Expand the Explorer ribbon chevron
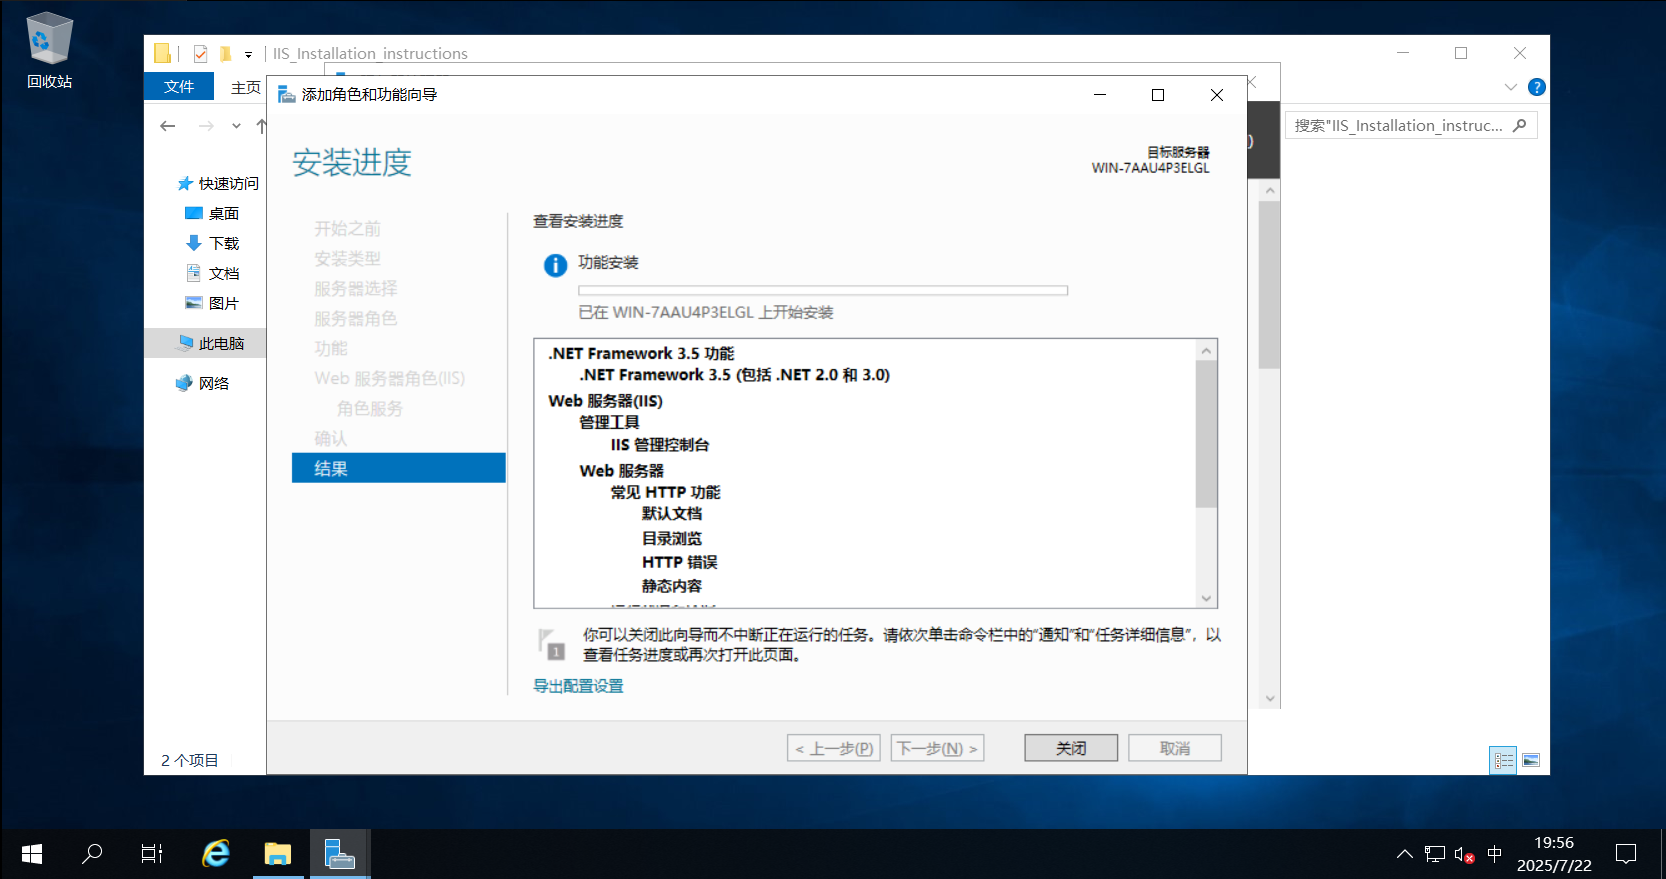This screenshot has width=1666, height=879. 1511,87
